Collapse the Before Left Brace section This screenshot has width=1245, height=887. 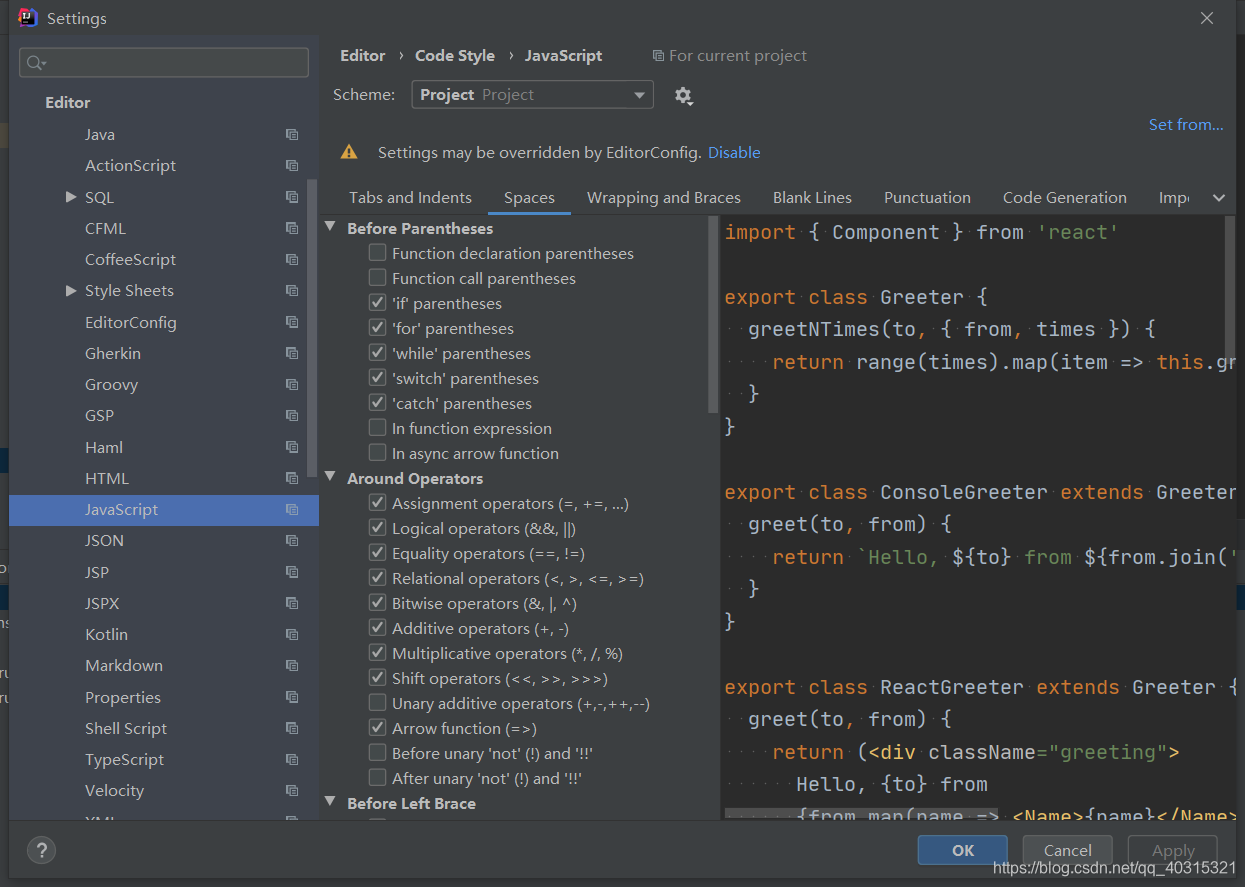pos(331,802)
